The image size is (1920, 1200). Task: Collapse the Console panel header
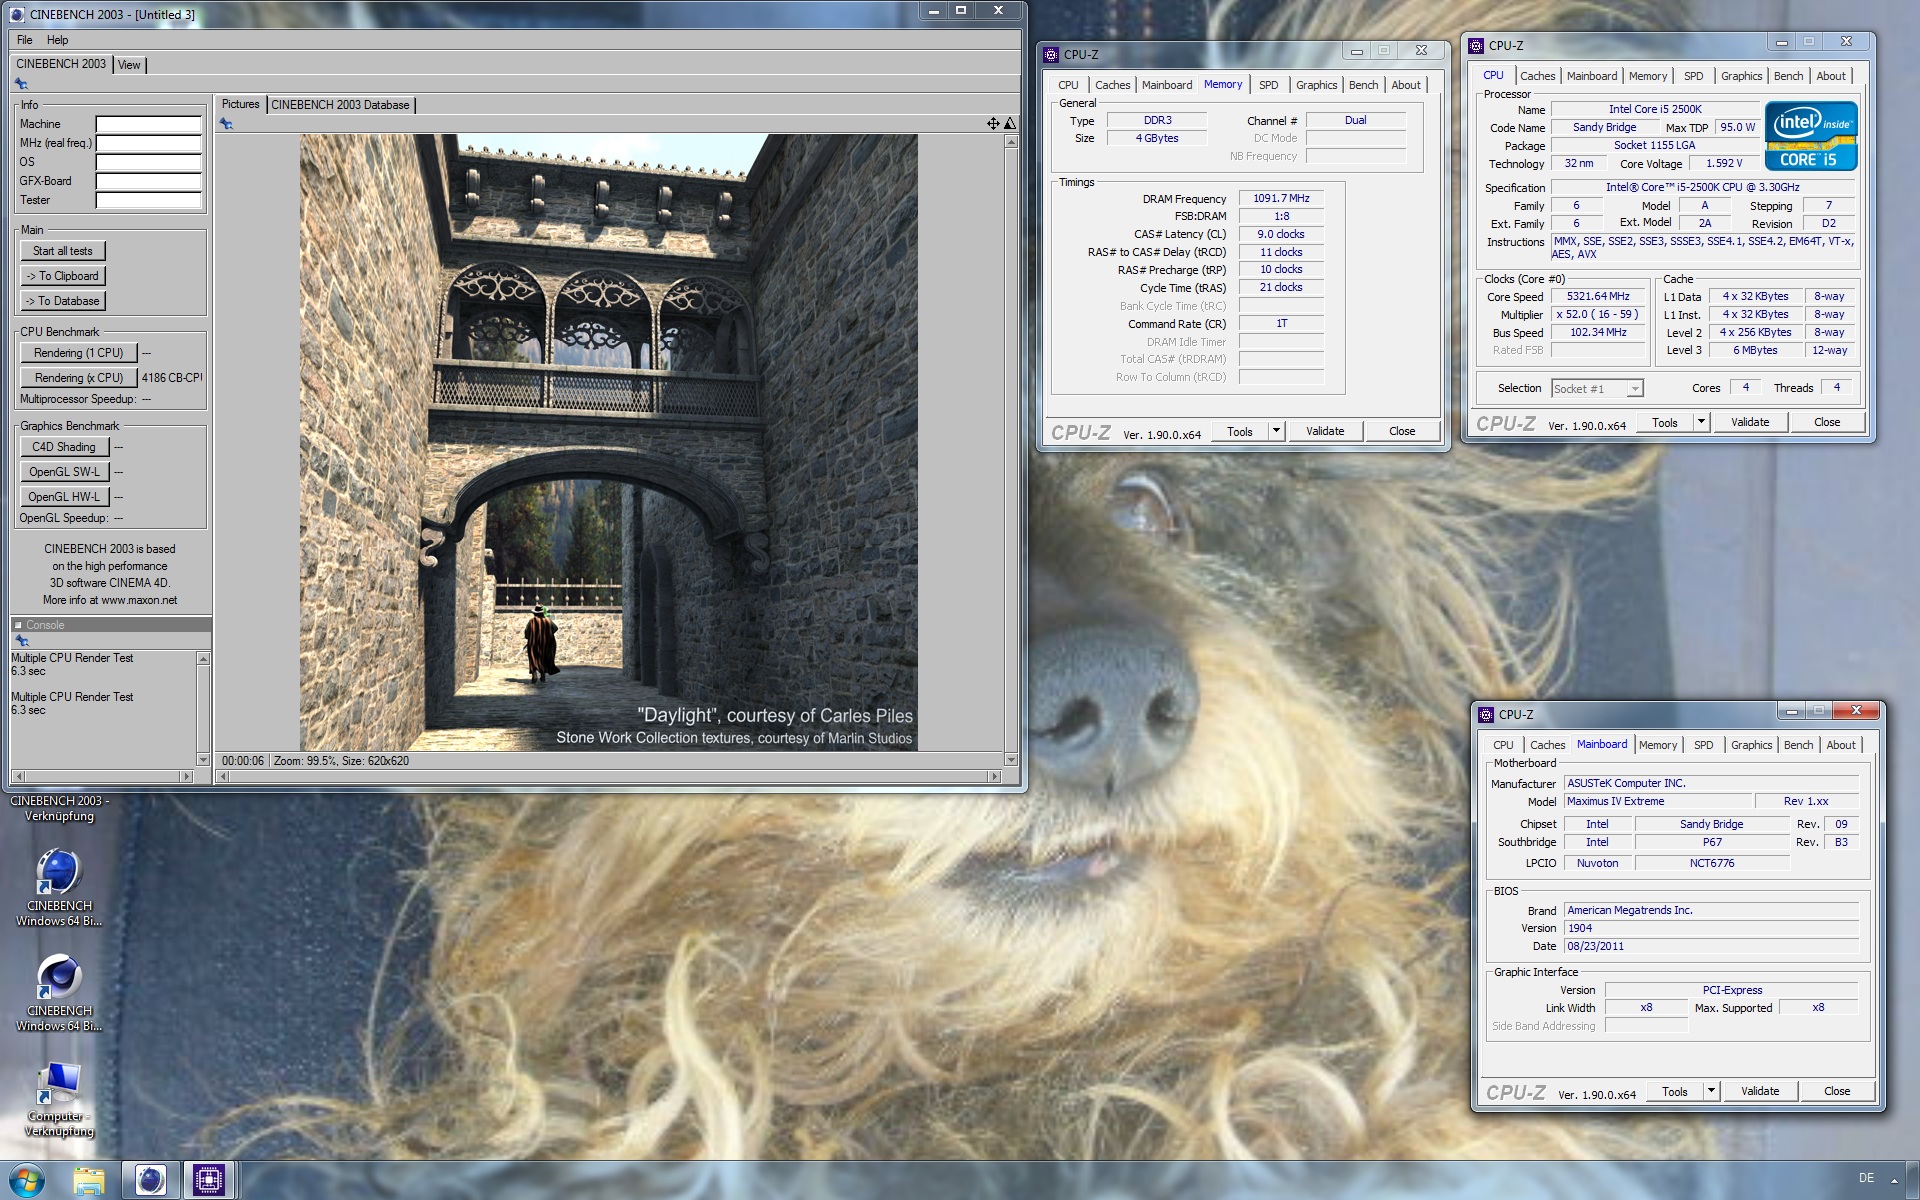point(18,625)
